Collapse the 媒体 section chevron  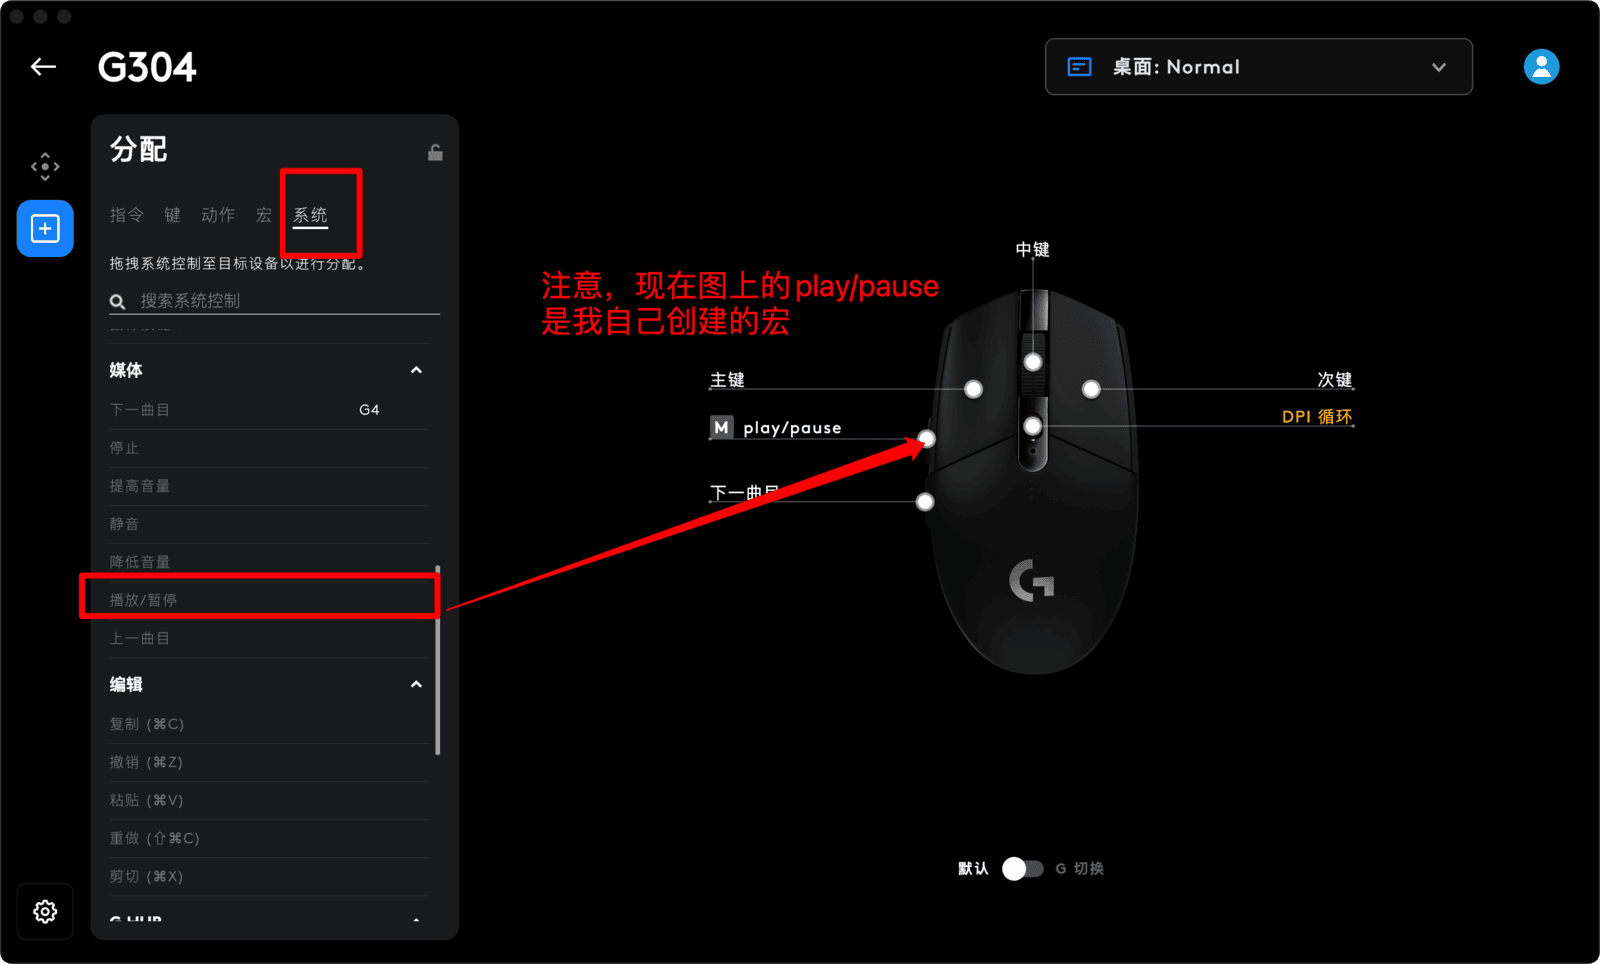pyautogui.click(x=416, y=370)
